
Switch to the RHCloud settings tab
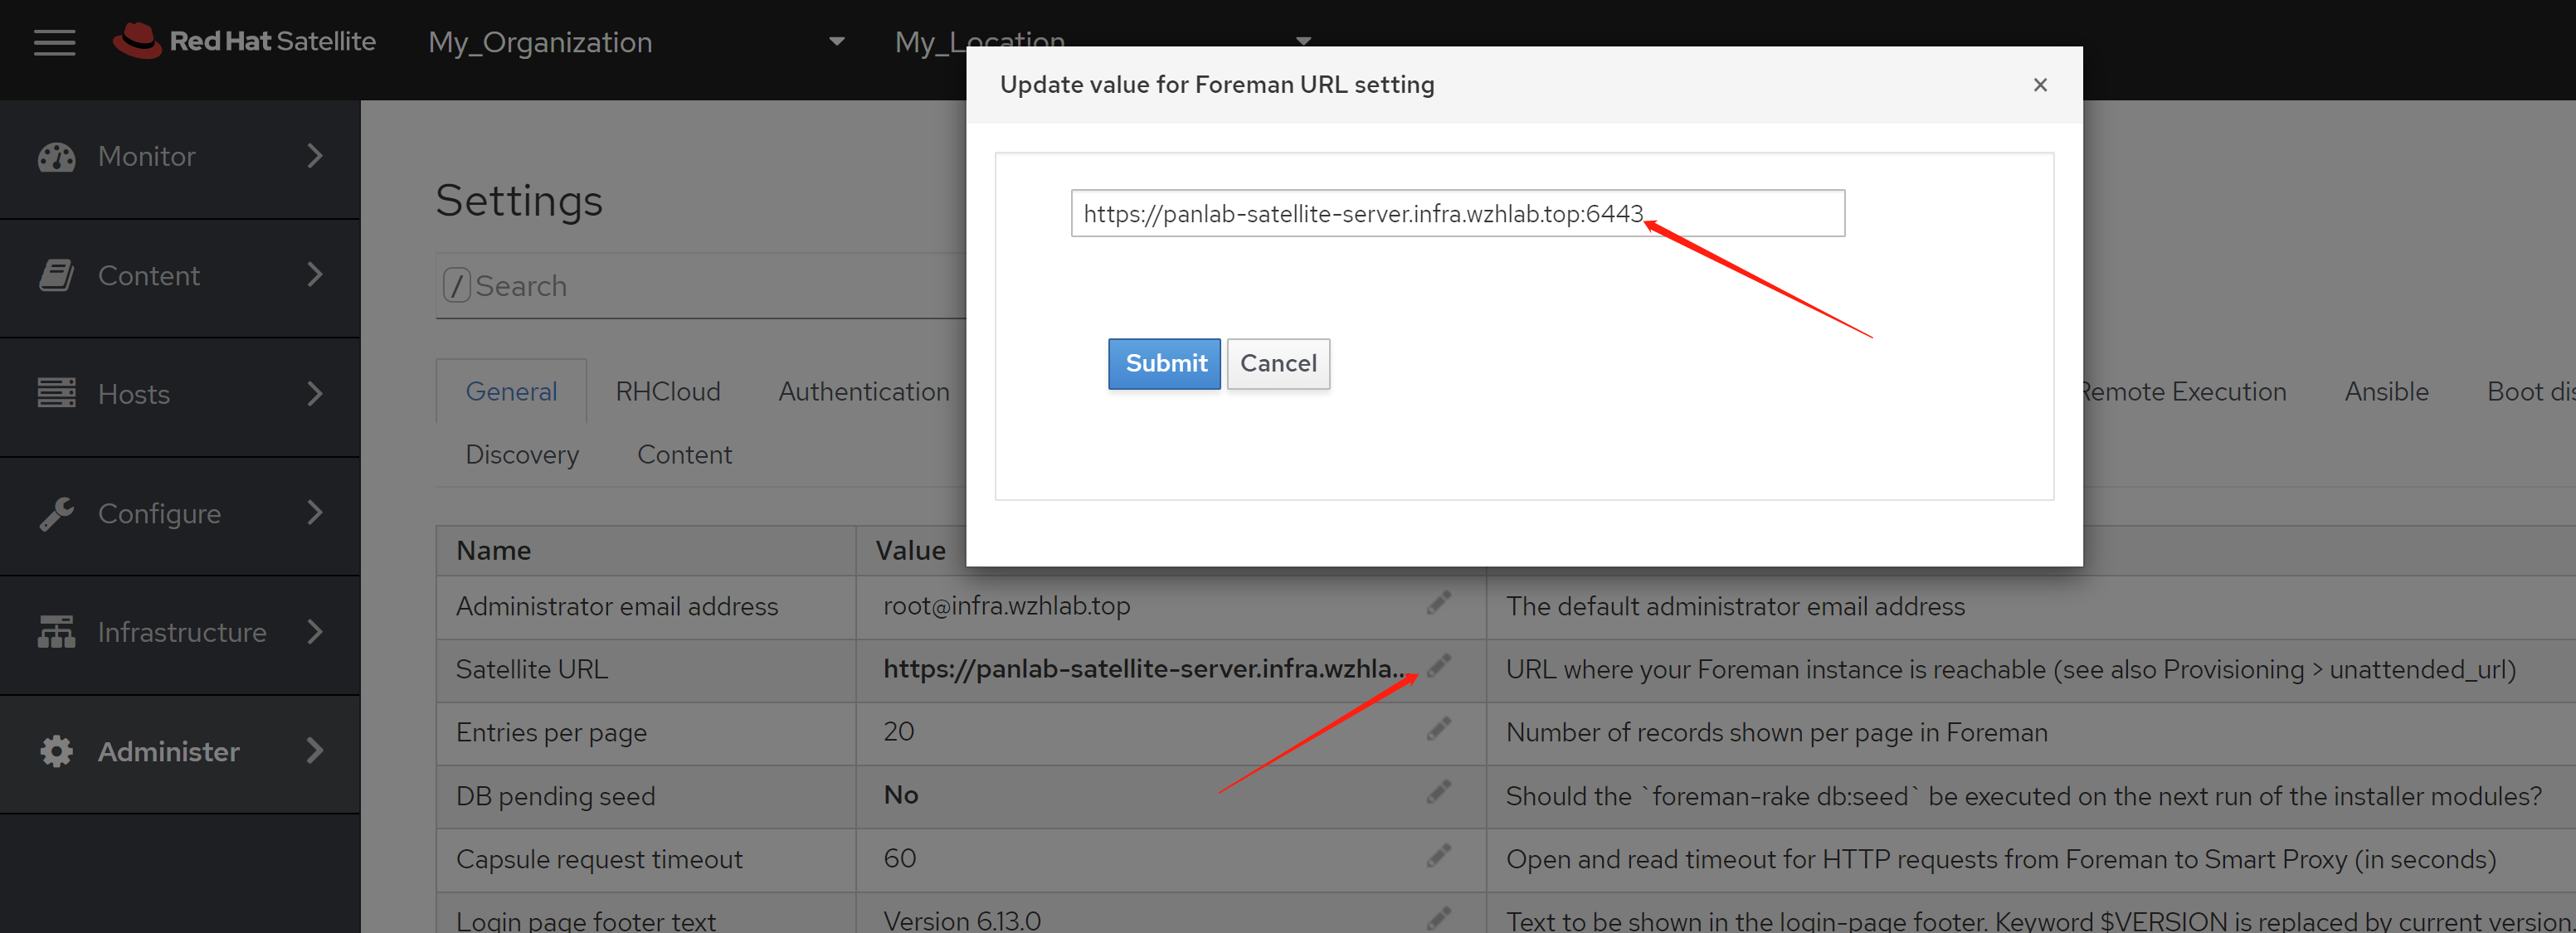[x=667, y=391]
